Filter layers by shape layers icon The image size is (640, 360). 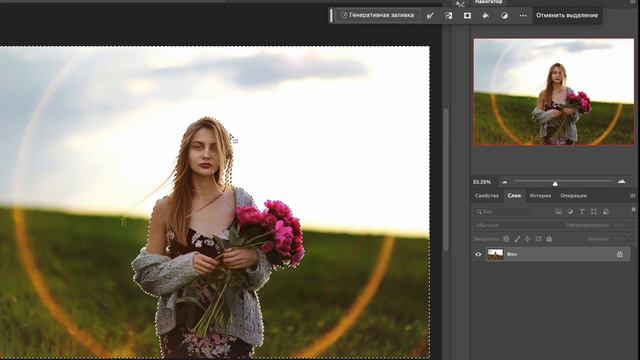pos(594,211)
